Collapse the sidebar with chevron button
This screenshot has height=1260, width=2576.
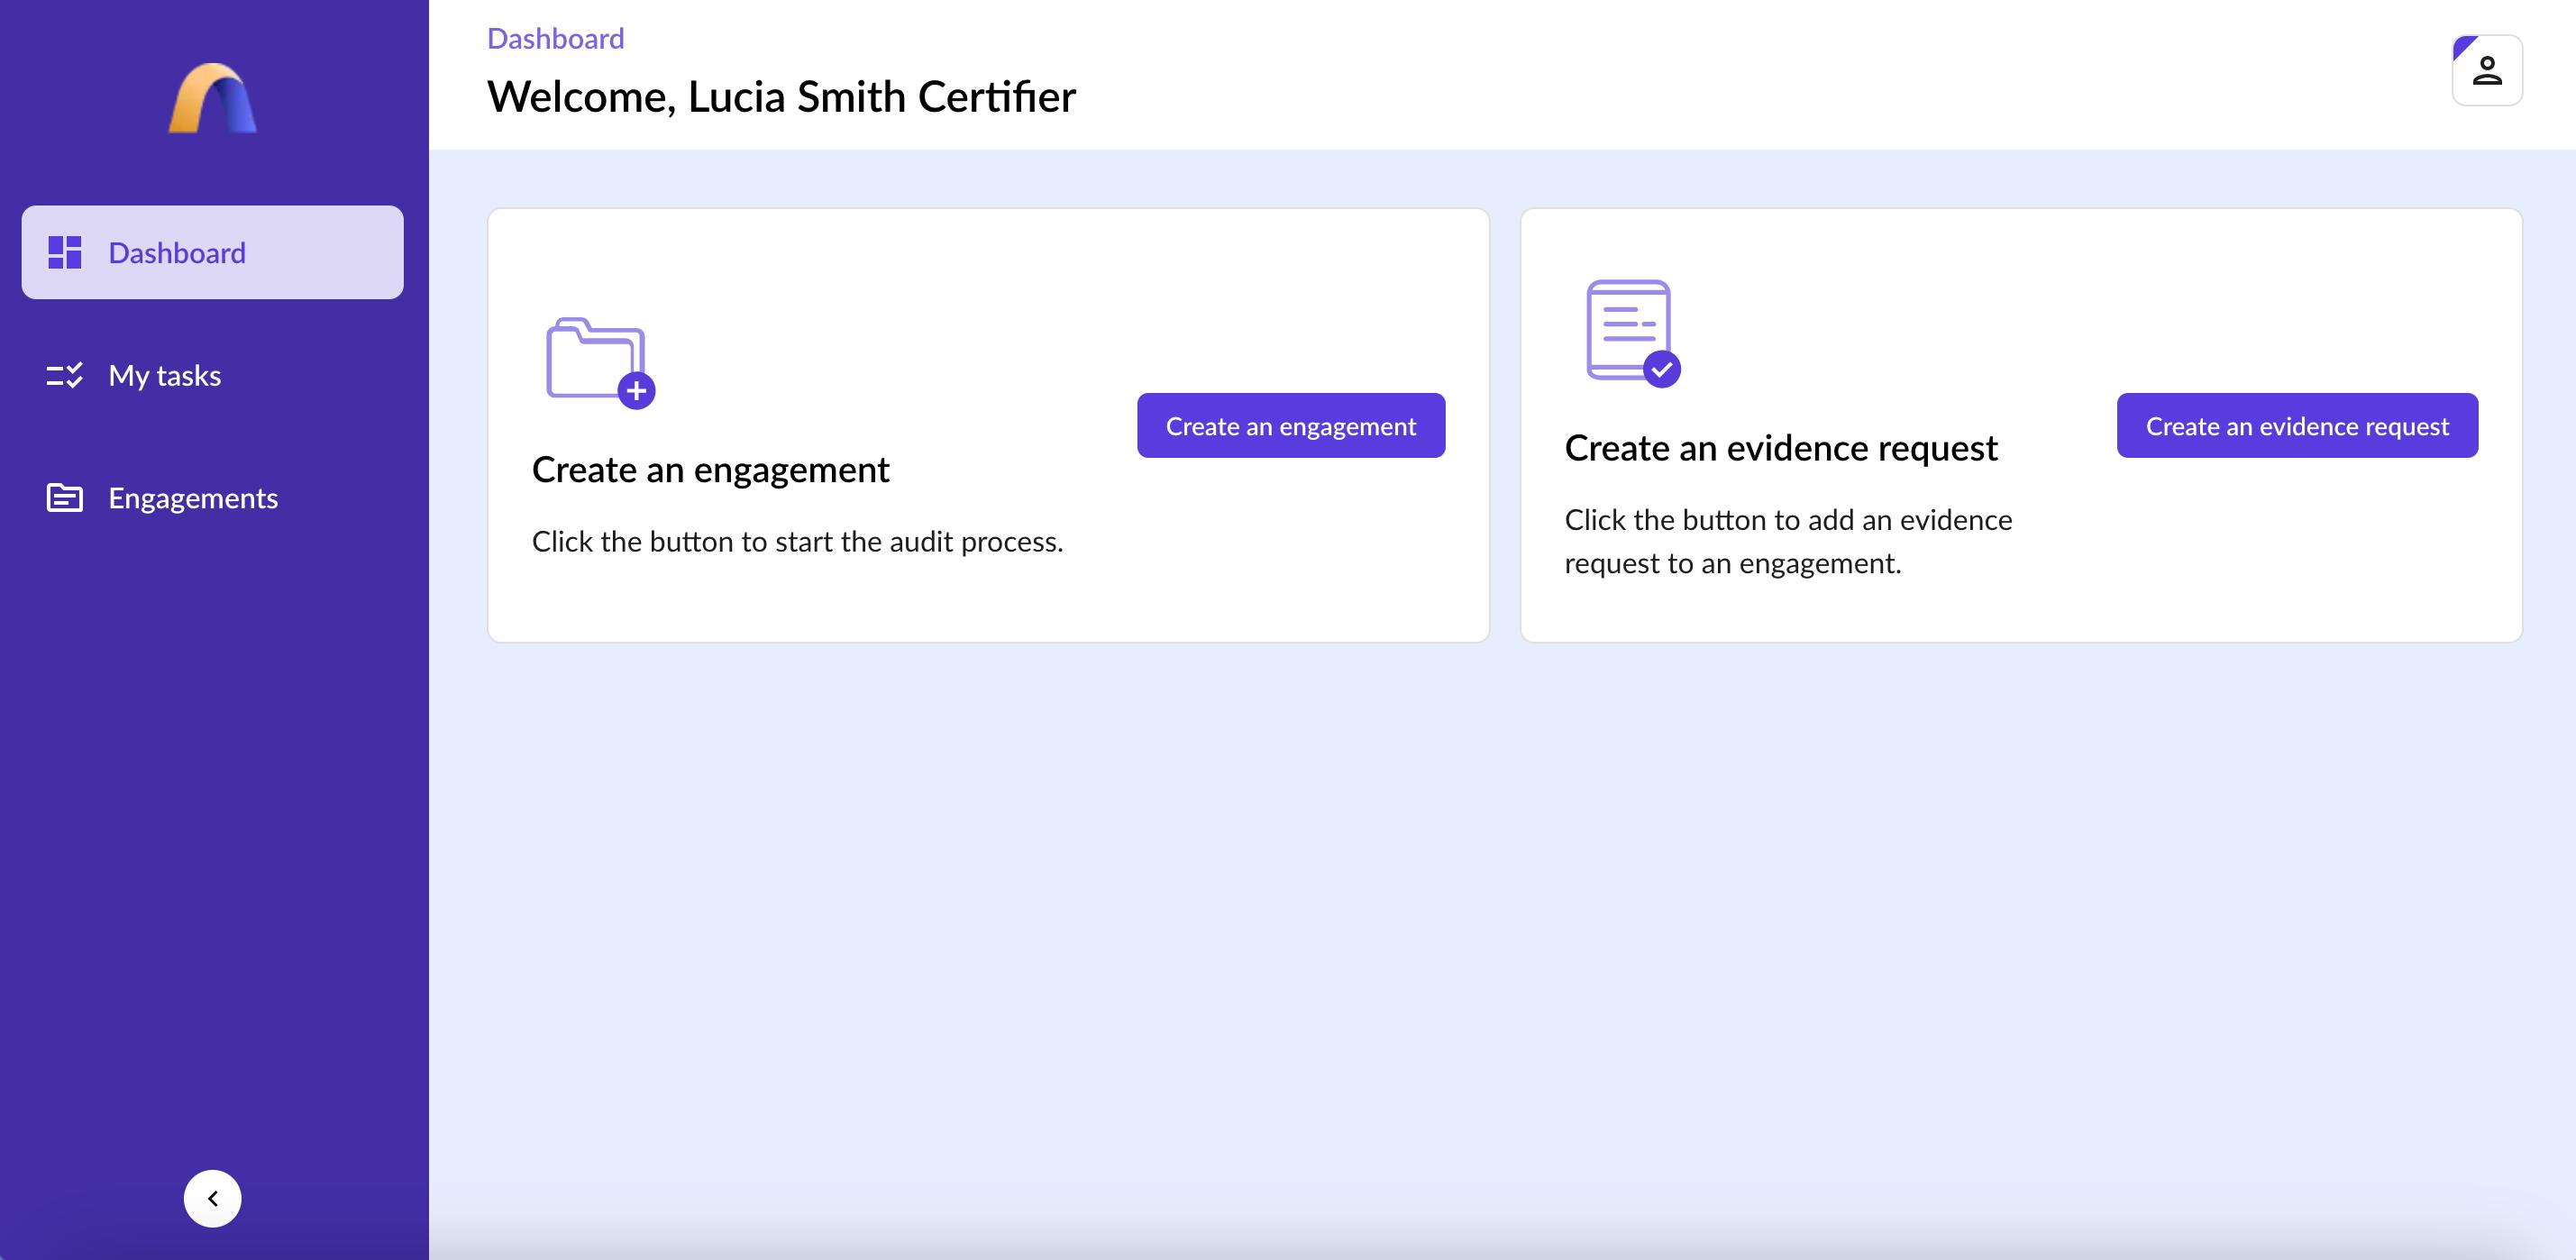click(x=212, y=1198)
